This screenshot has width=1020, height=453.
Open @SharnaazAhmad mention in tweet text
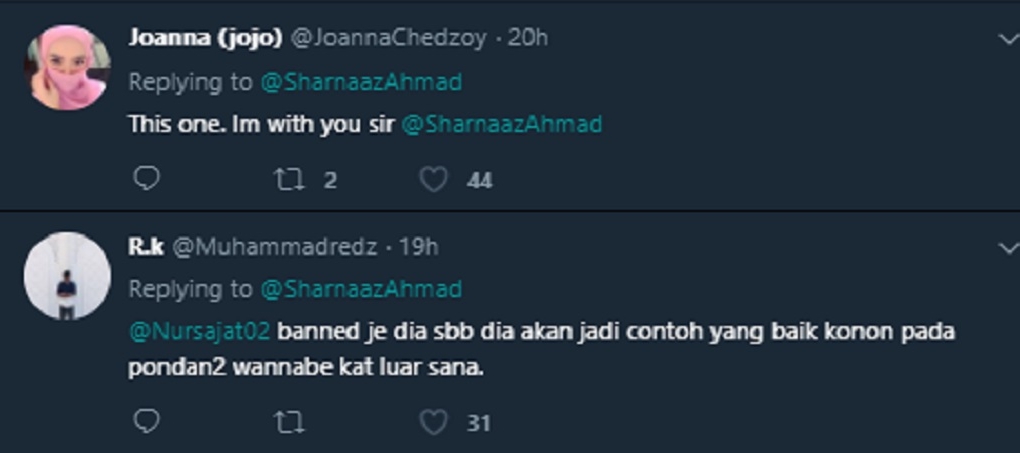502,124
